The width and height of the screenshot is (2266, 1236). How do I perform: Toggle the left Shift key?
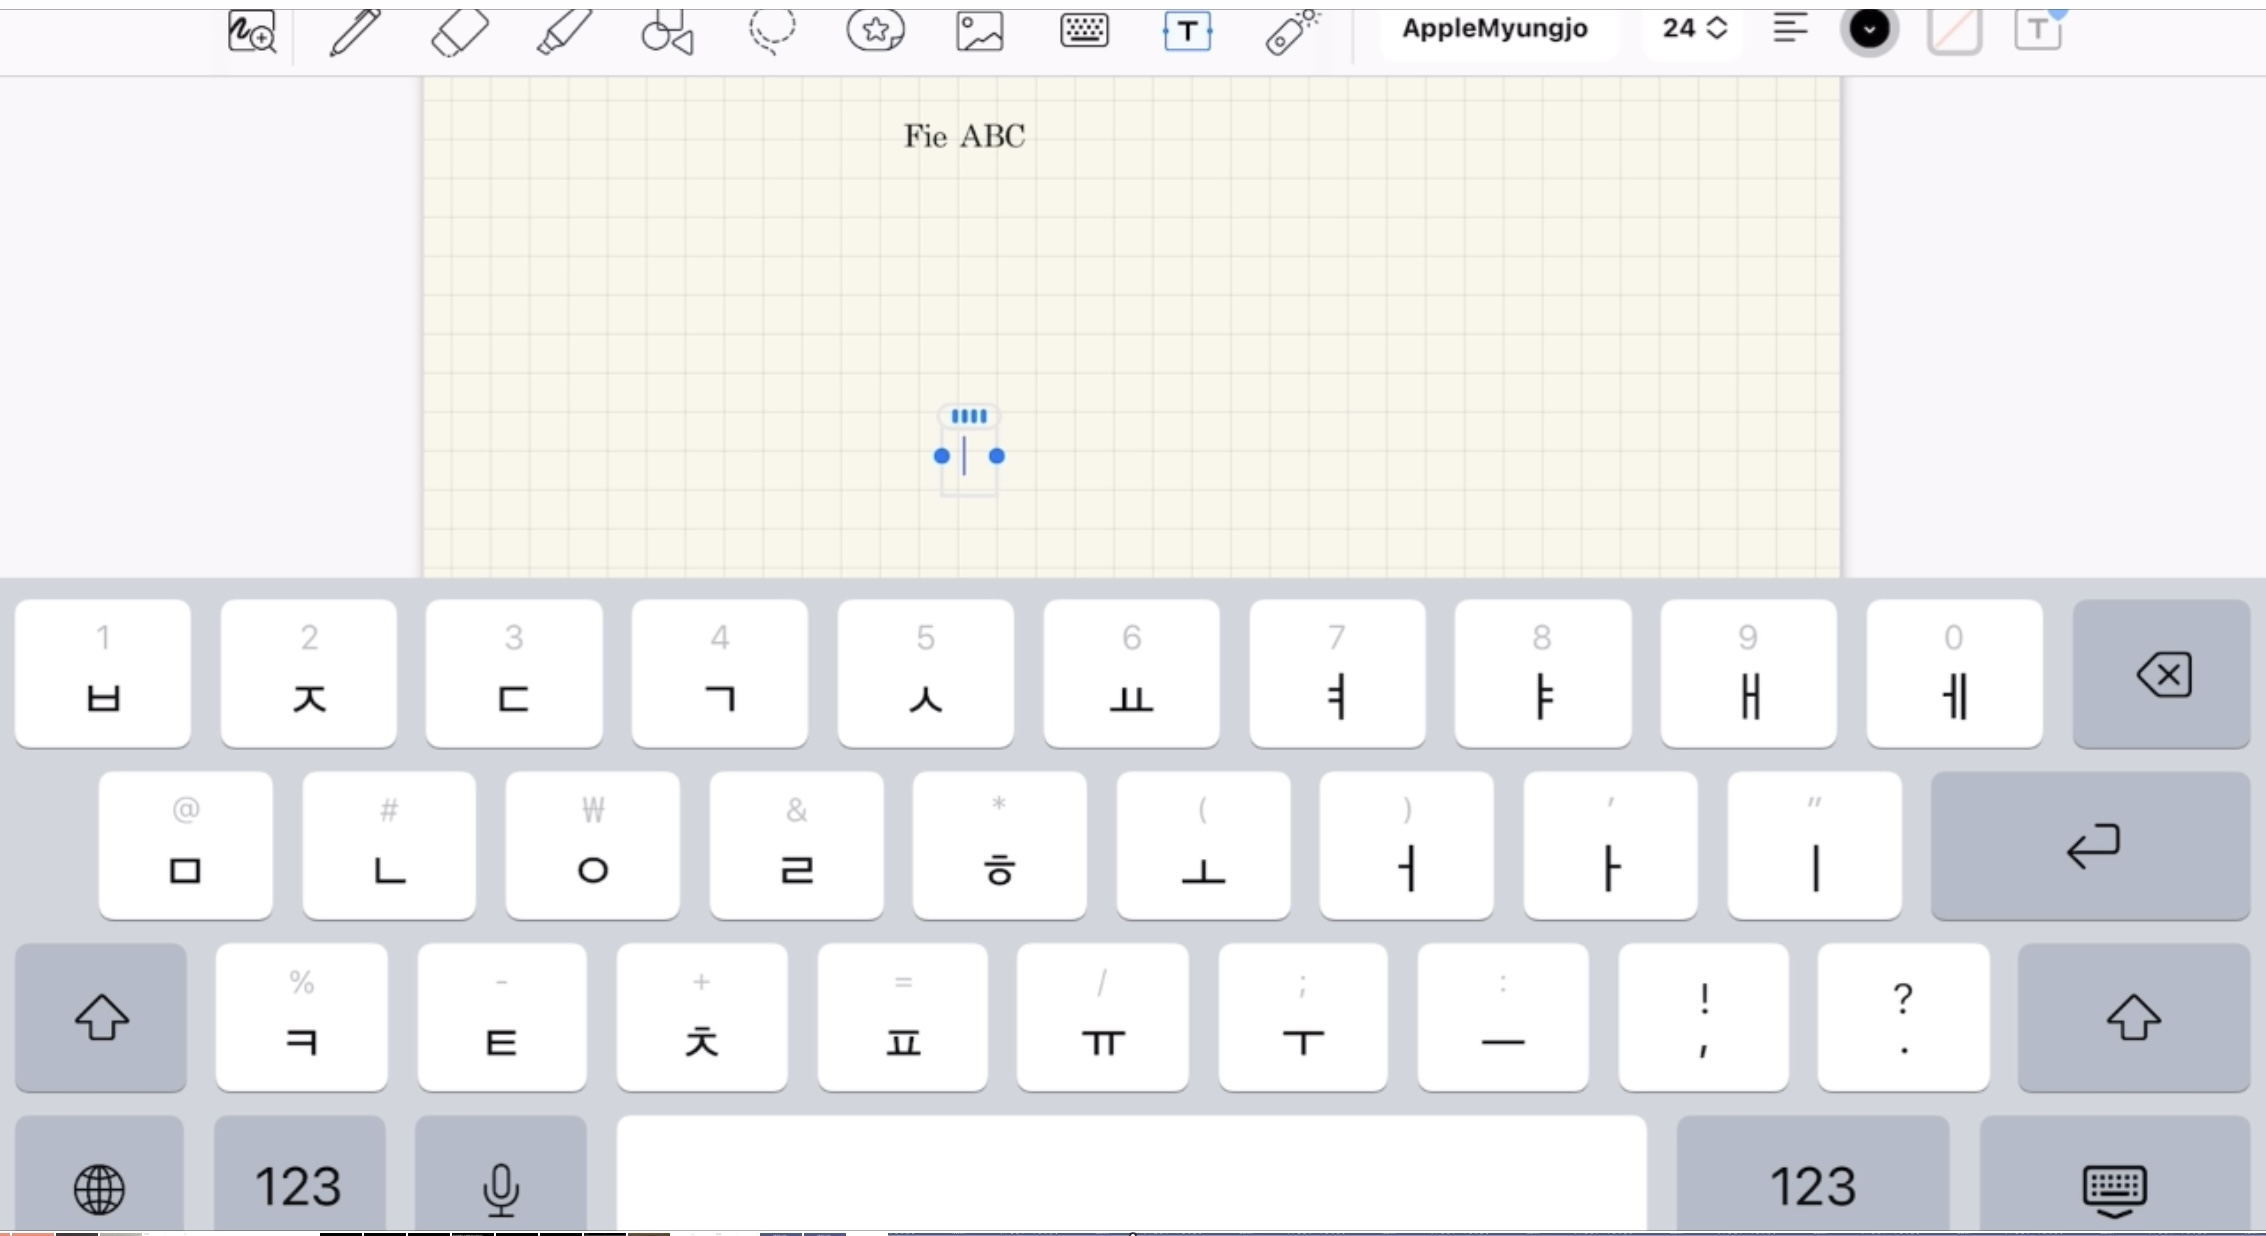(x=101, y=1017)
